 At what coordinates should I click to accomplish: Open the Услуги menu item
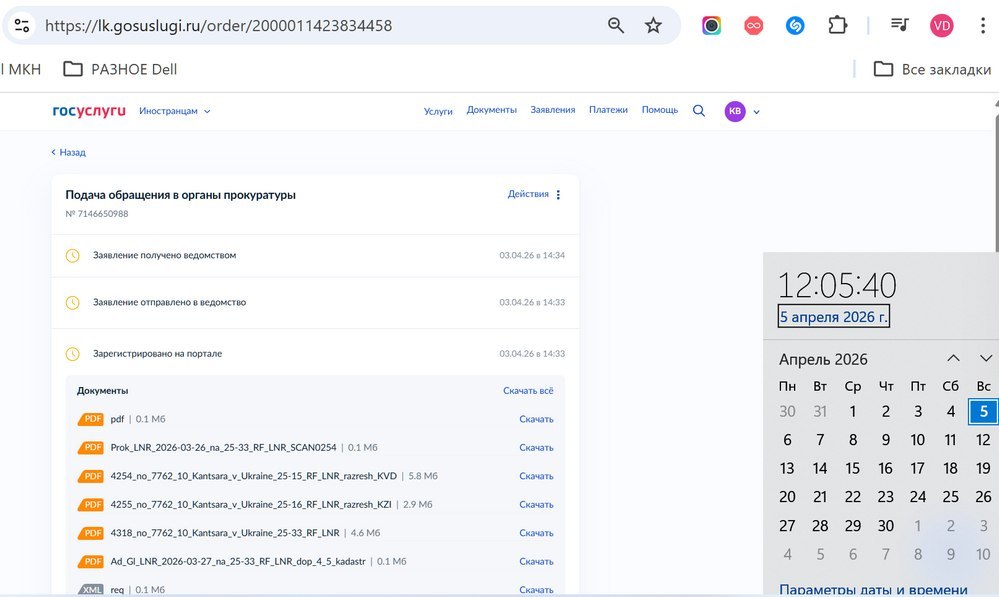click(438, 111)
